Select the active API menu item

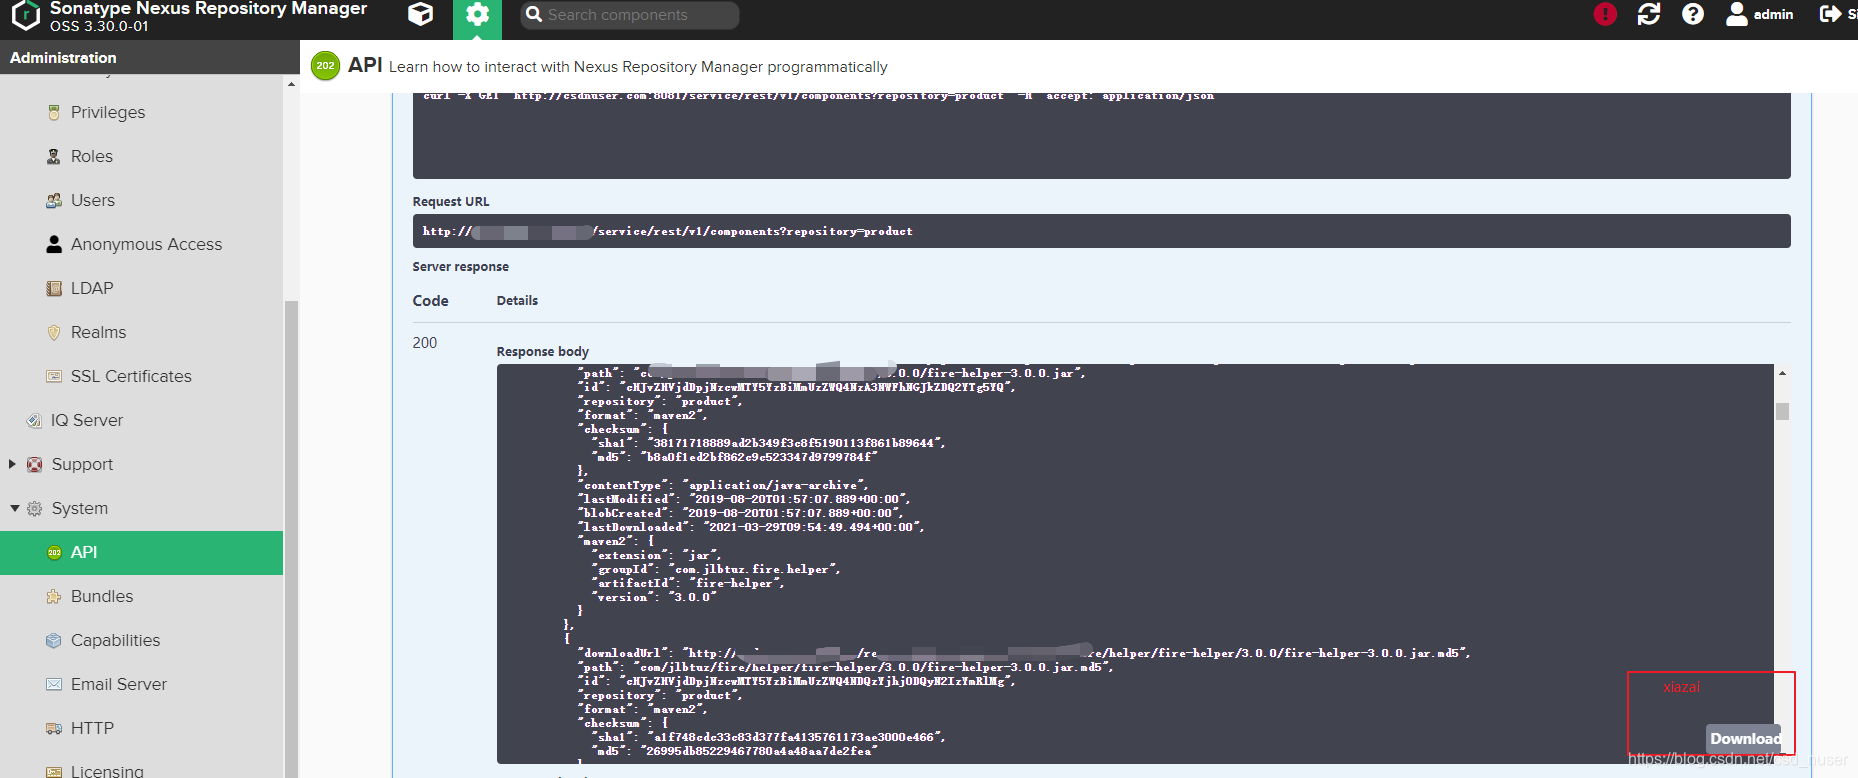[141, 552]
